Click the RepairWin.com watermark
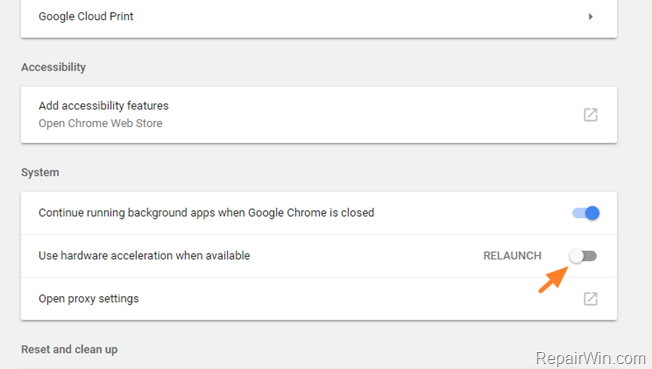 [x=590, y=358]
